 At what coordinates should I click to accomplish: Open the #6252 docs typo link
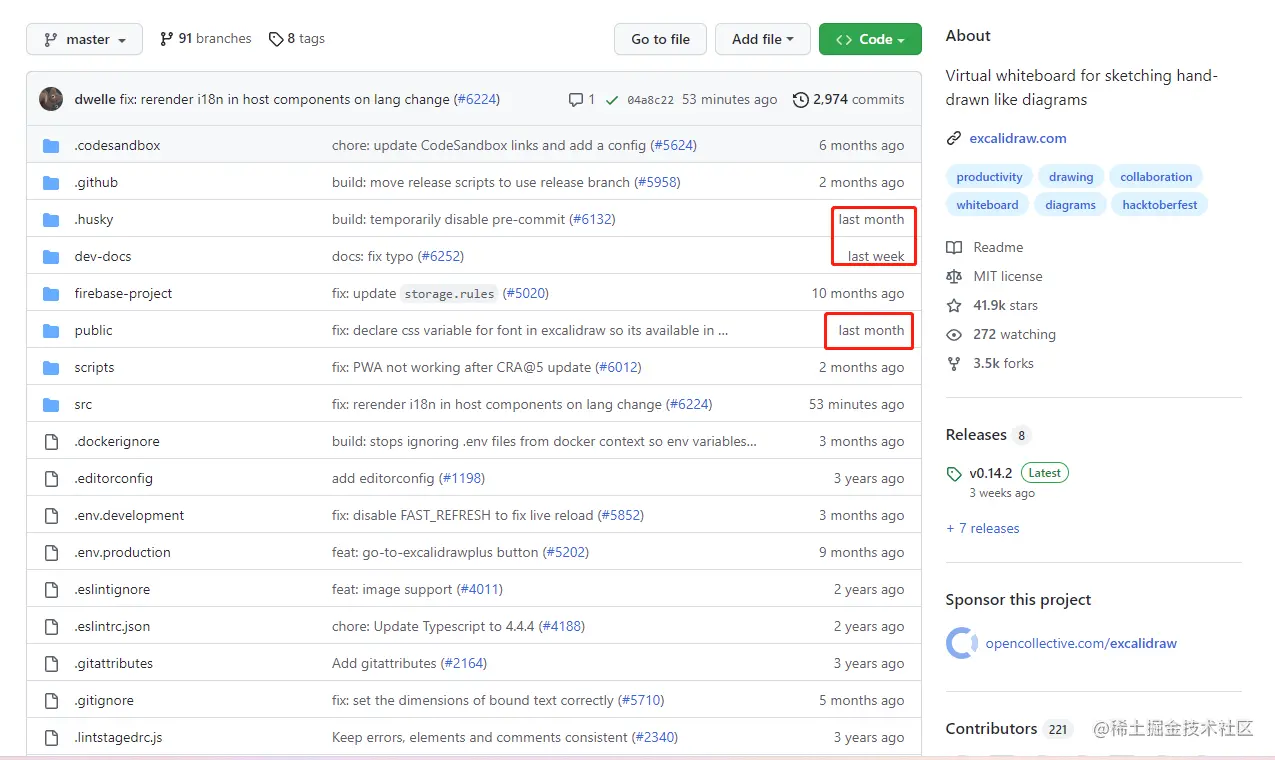(x=441, y=256)
